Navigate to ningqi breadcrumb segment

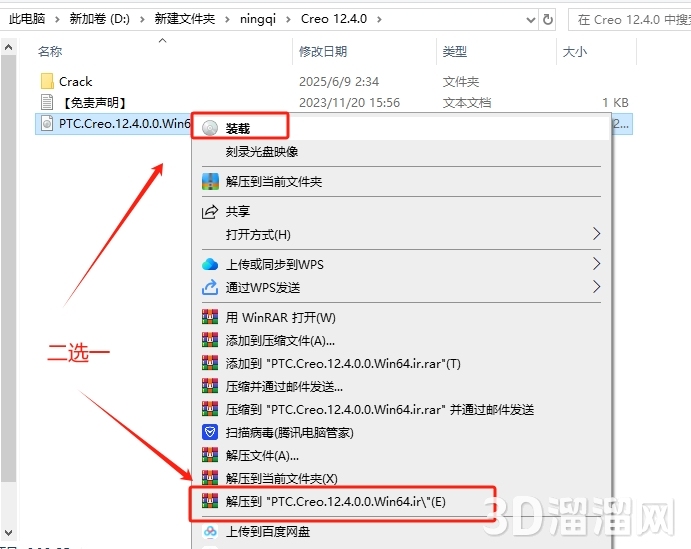(258, 19)
